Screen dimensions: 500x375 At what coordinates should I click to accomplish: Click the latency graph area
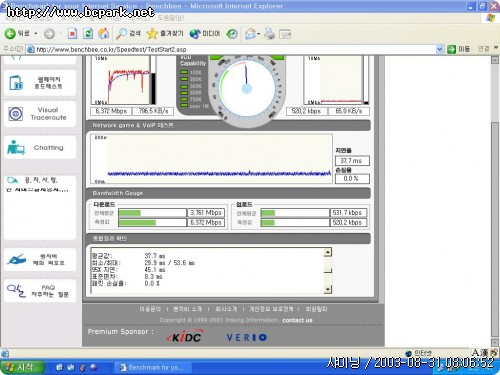212,159
